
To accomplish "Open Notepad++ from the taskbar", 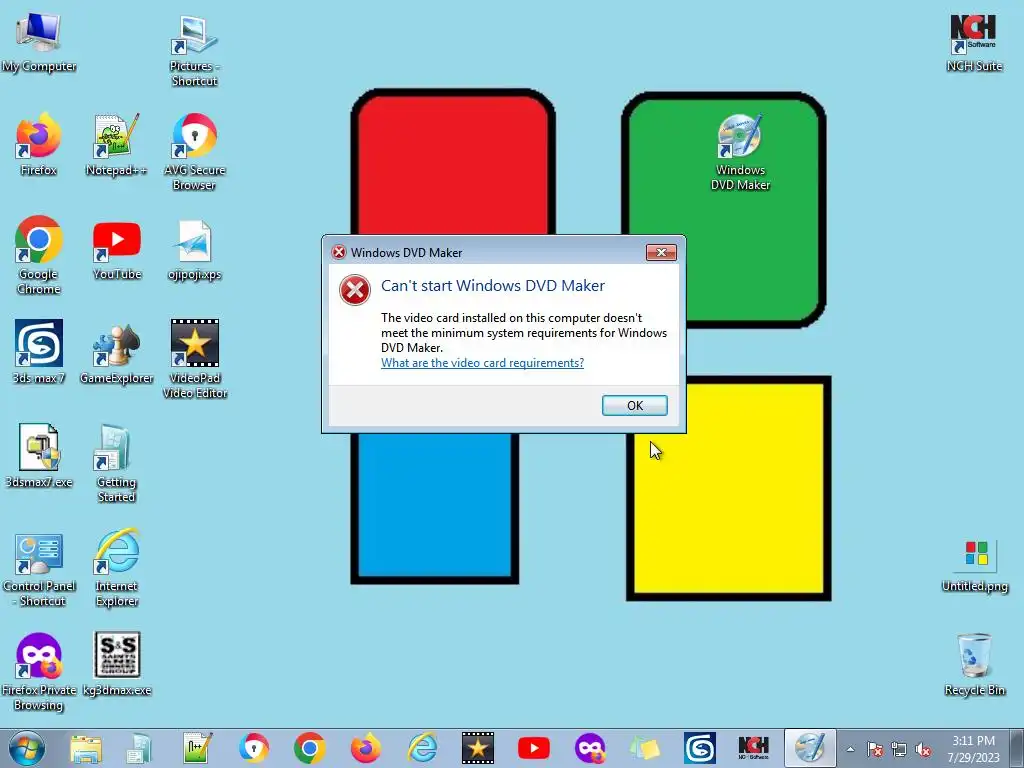I will coord(195,748).
